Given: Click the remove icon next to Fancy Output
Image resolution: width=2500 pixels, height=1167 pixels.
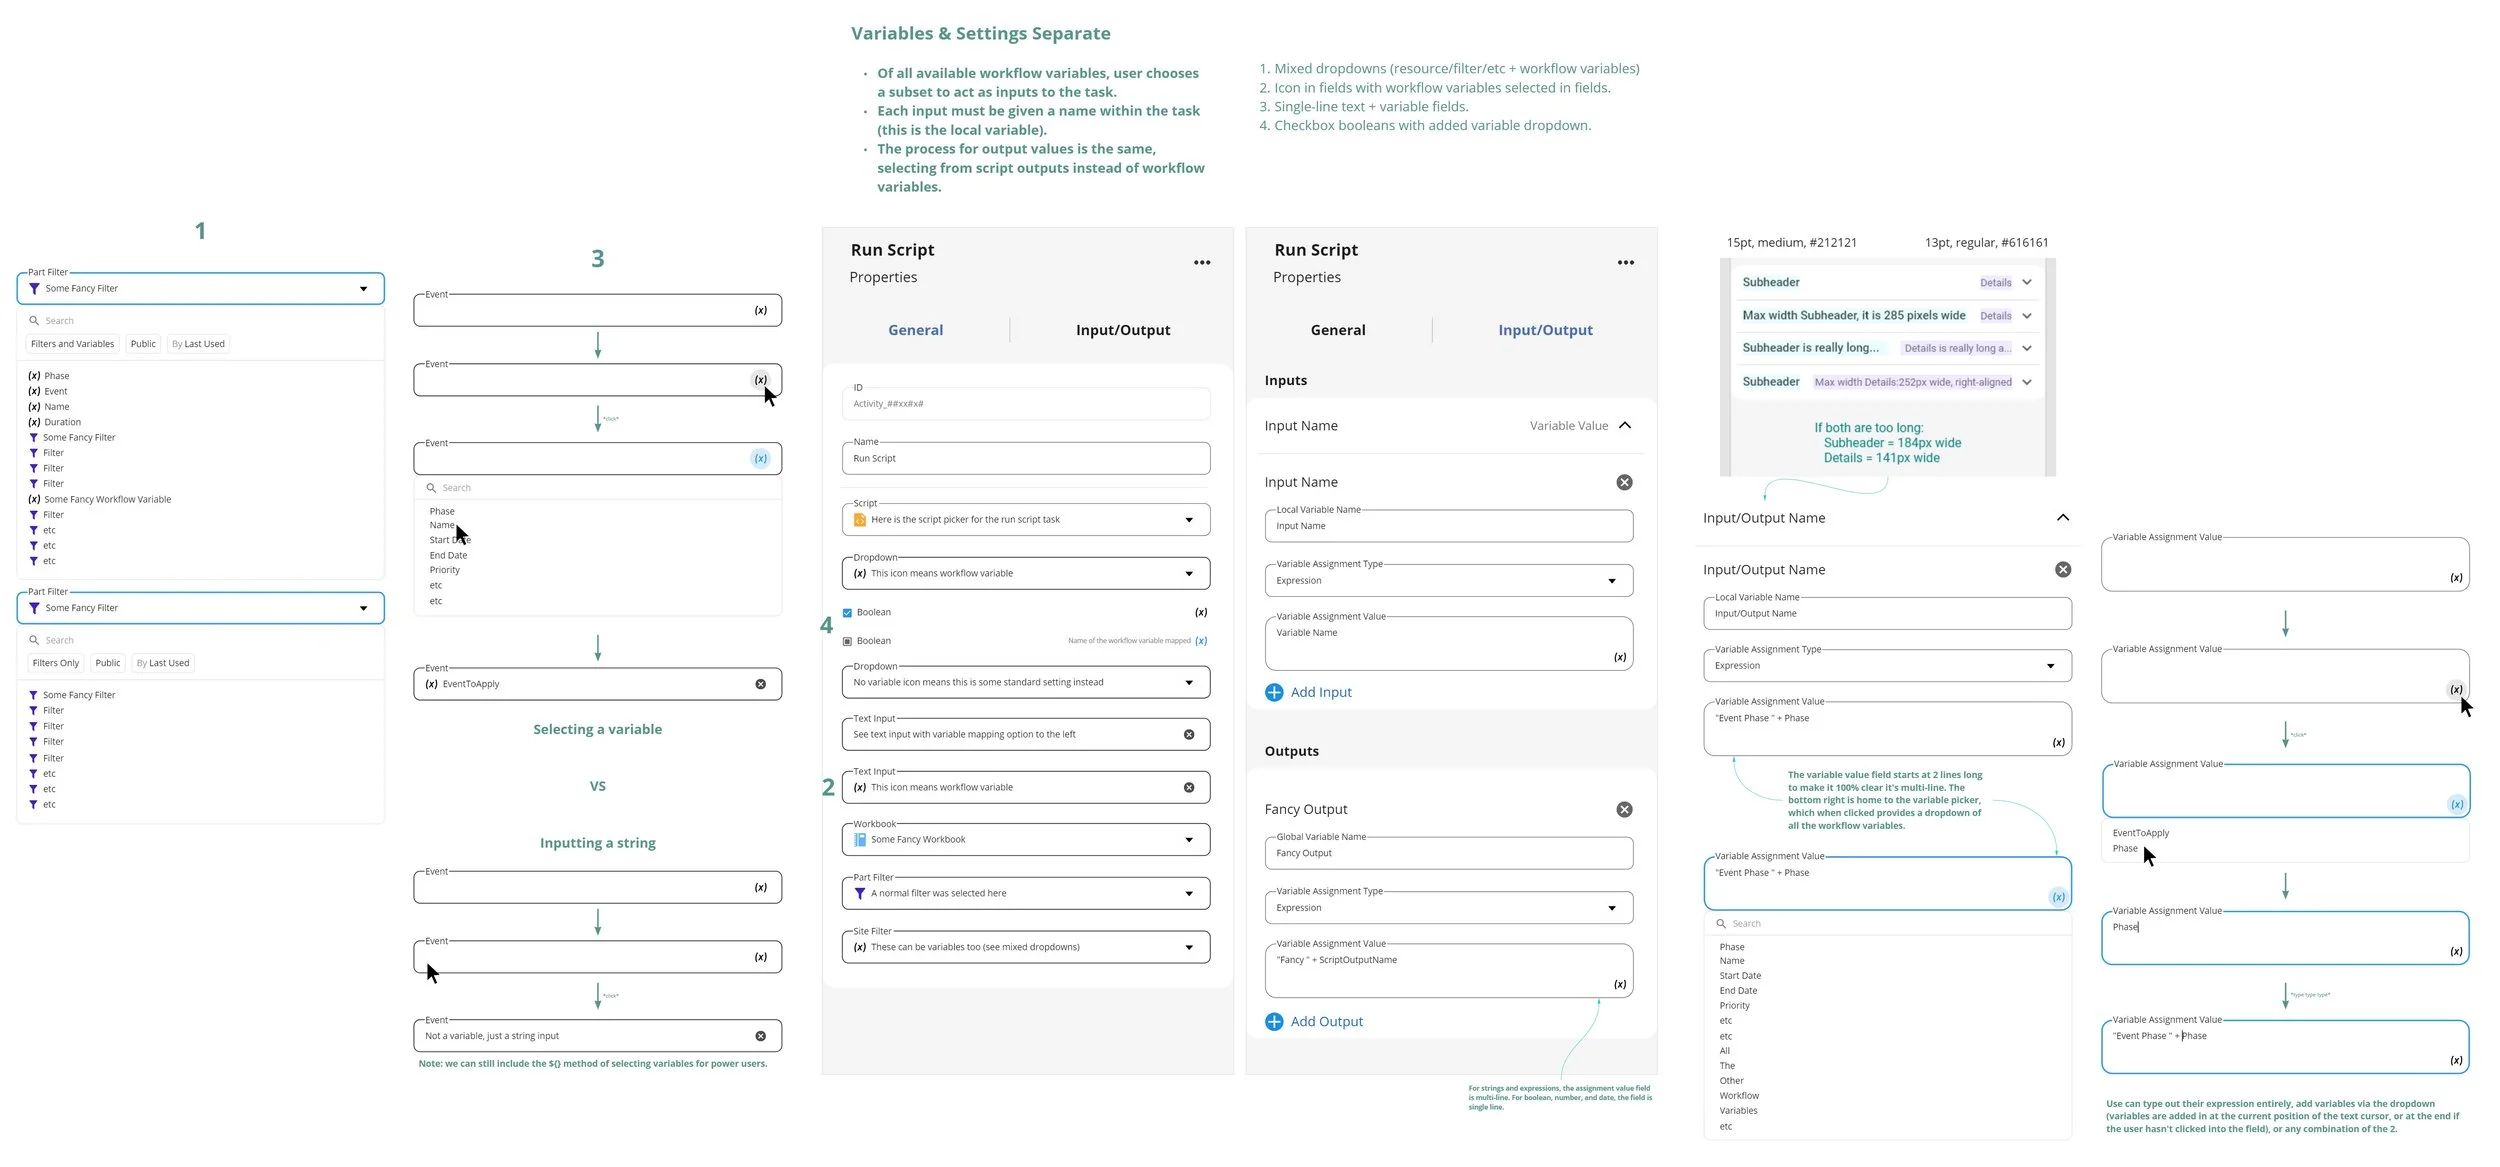Looking at the screenshot, I should [1624, 809].
